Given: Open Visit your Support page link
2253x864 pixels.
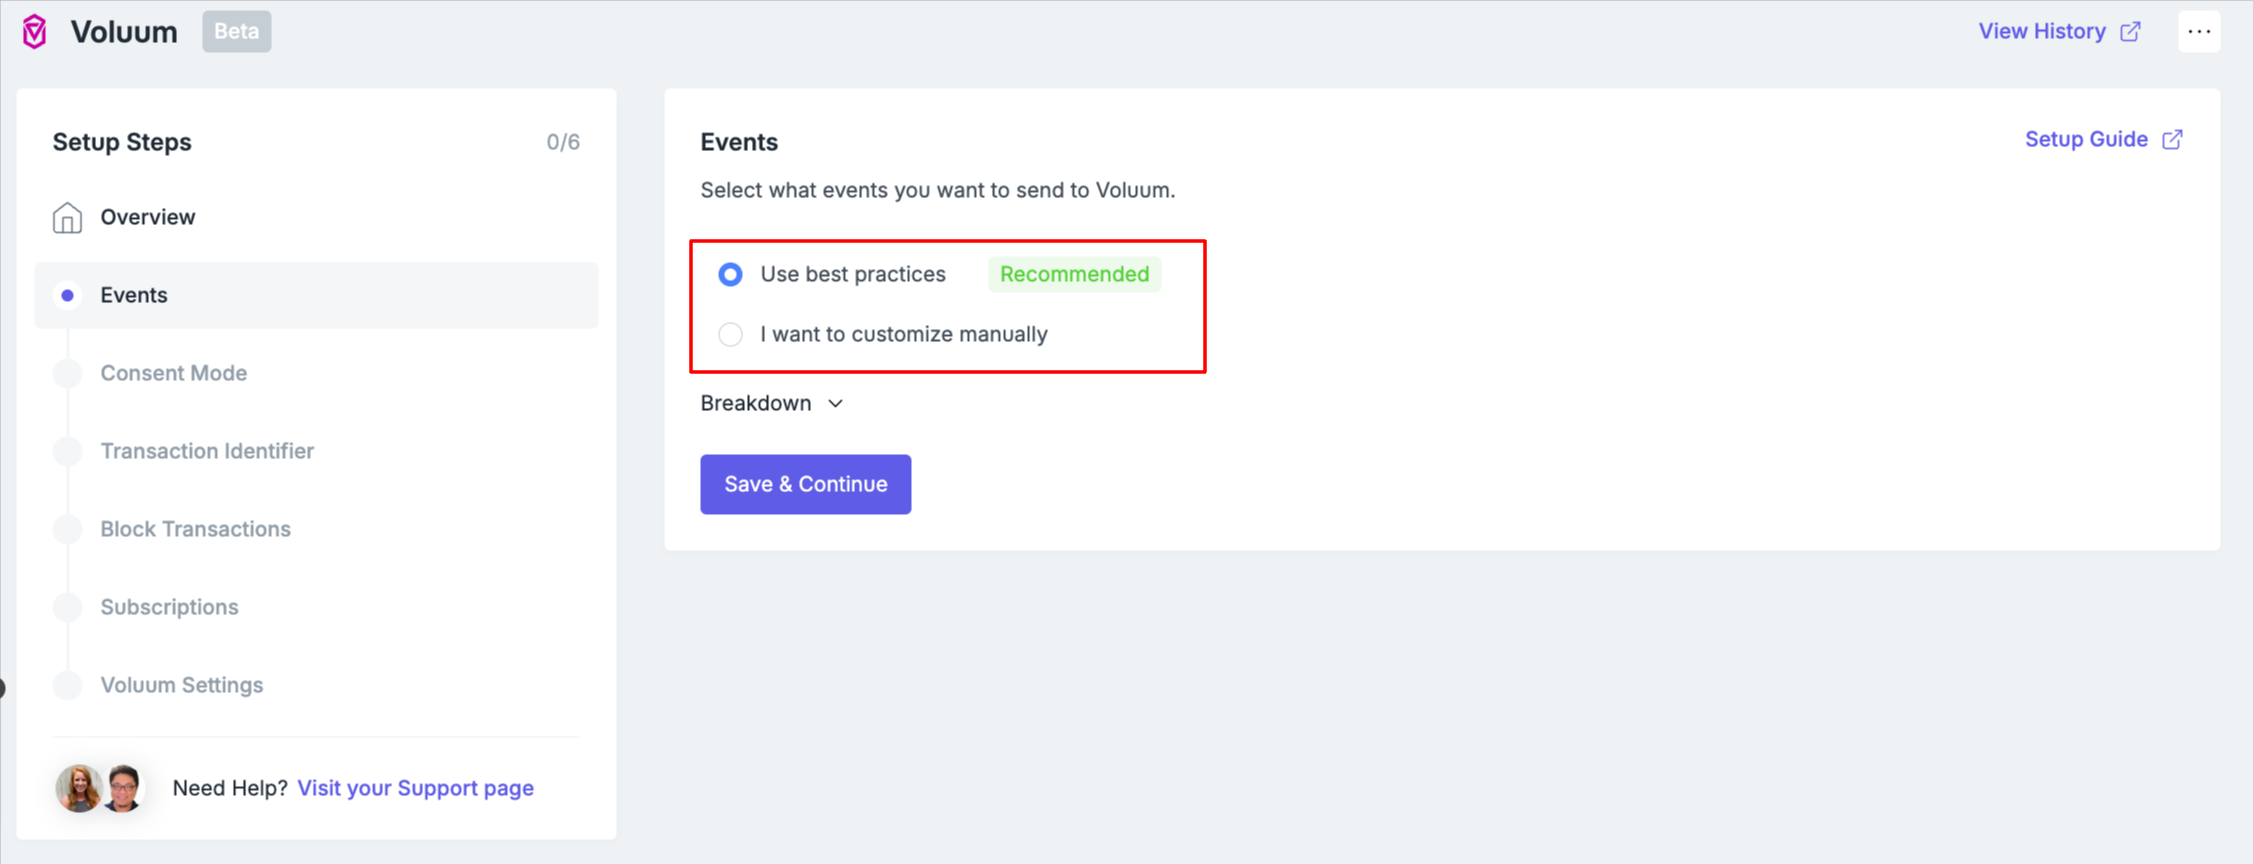Looking at the screenshot, I should point(414,788).
